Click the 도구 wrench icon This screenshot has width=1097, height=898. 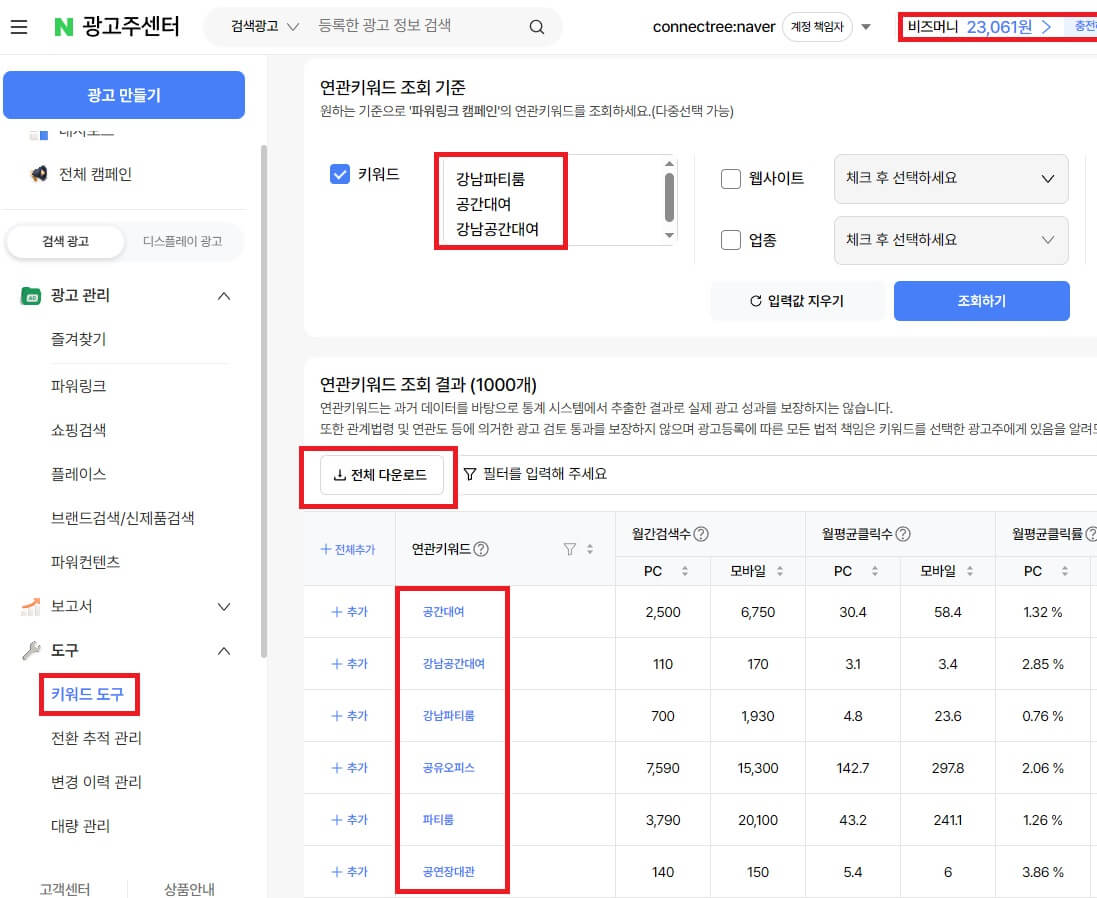(31, 650)
